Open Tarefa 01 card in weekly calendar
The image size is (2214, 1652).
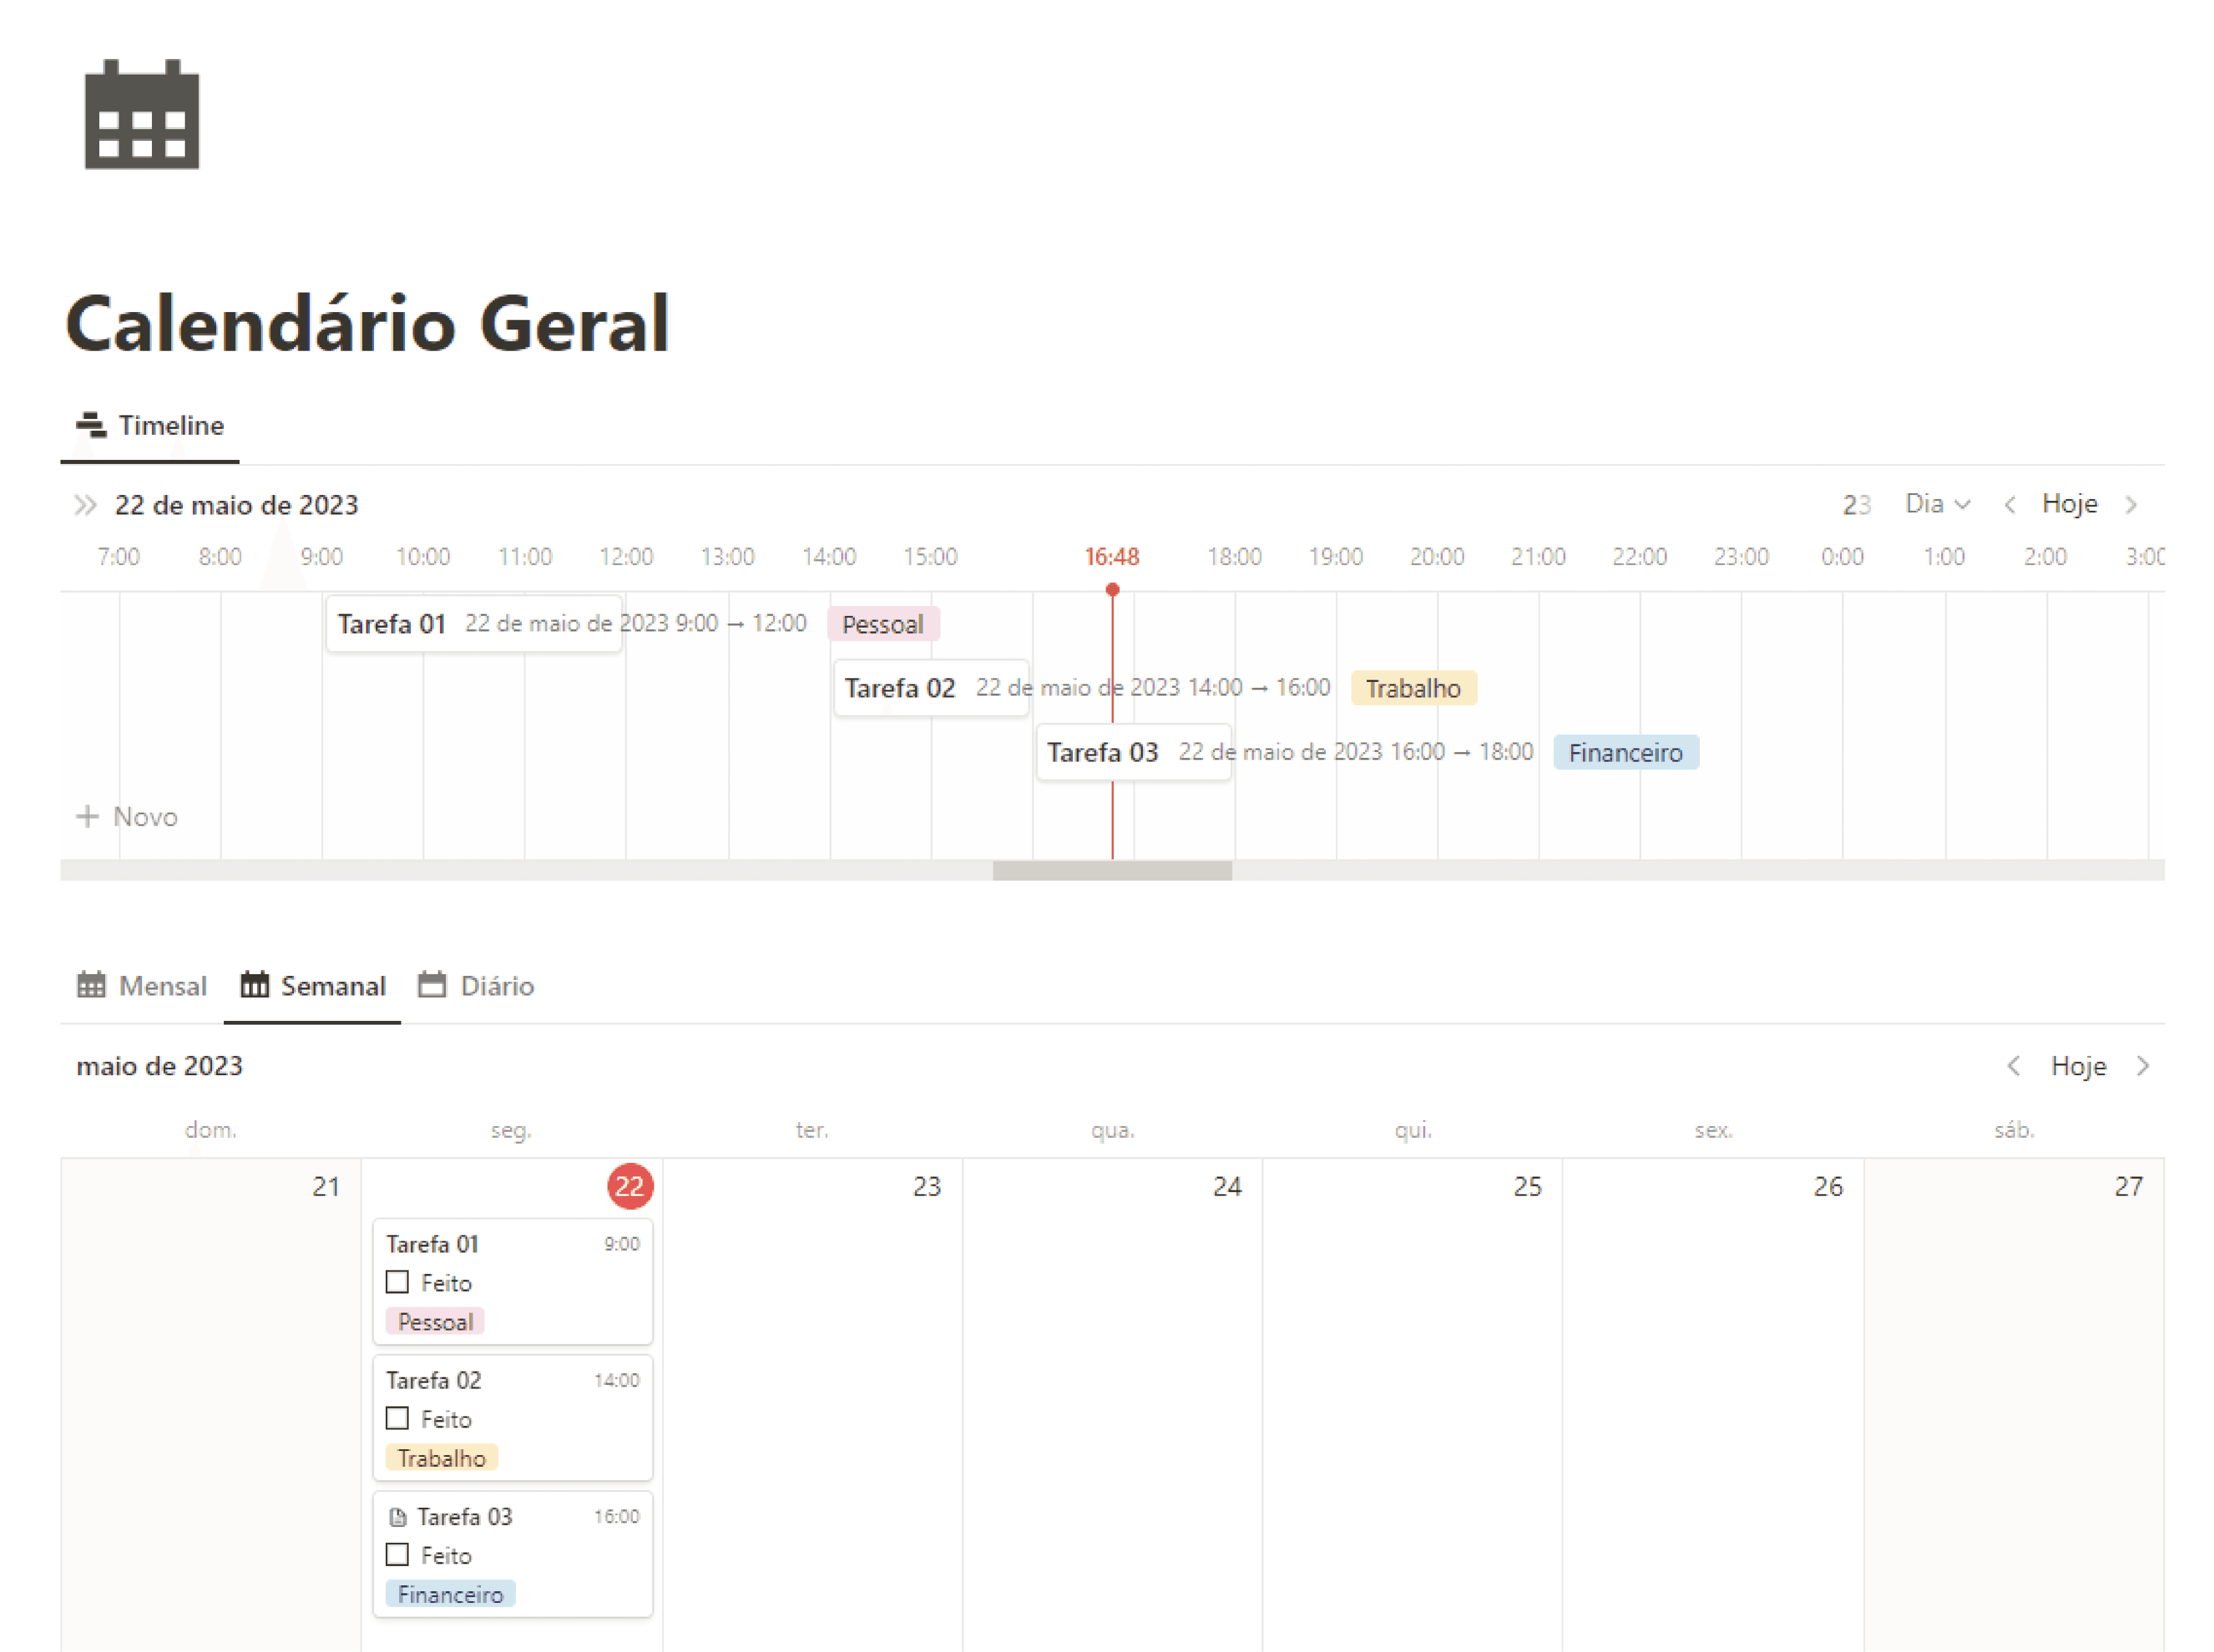click(x=513, y=1281)
